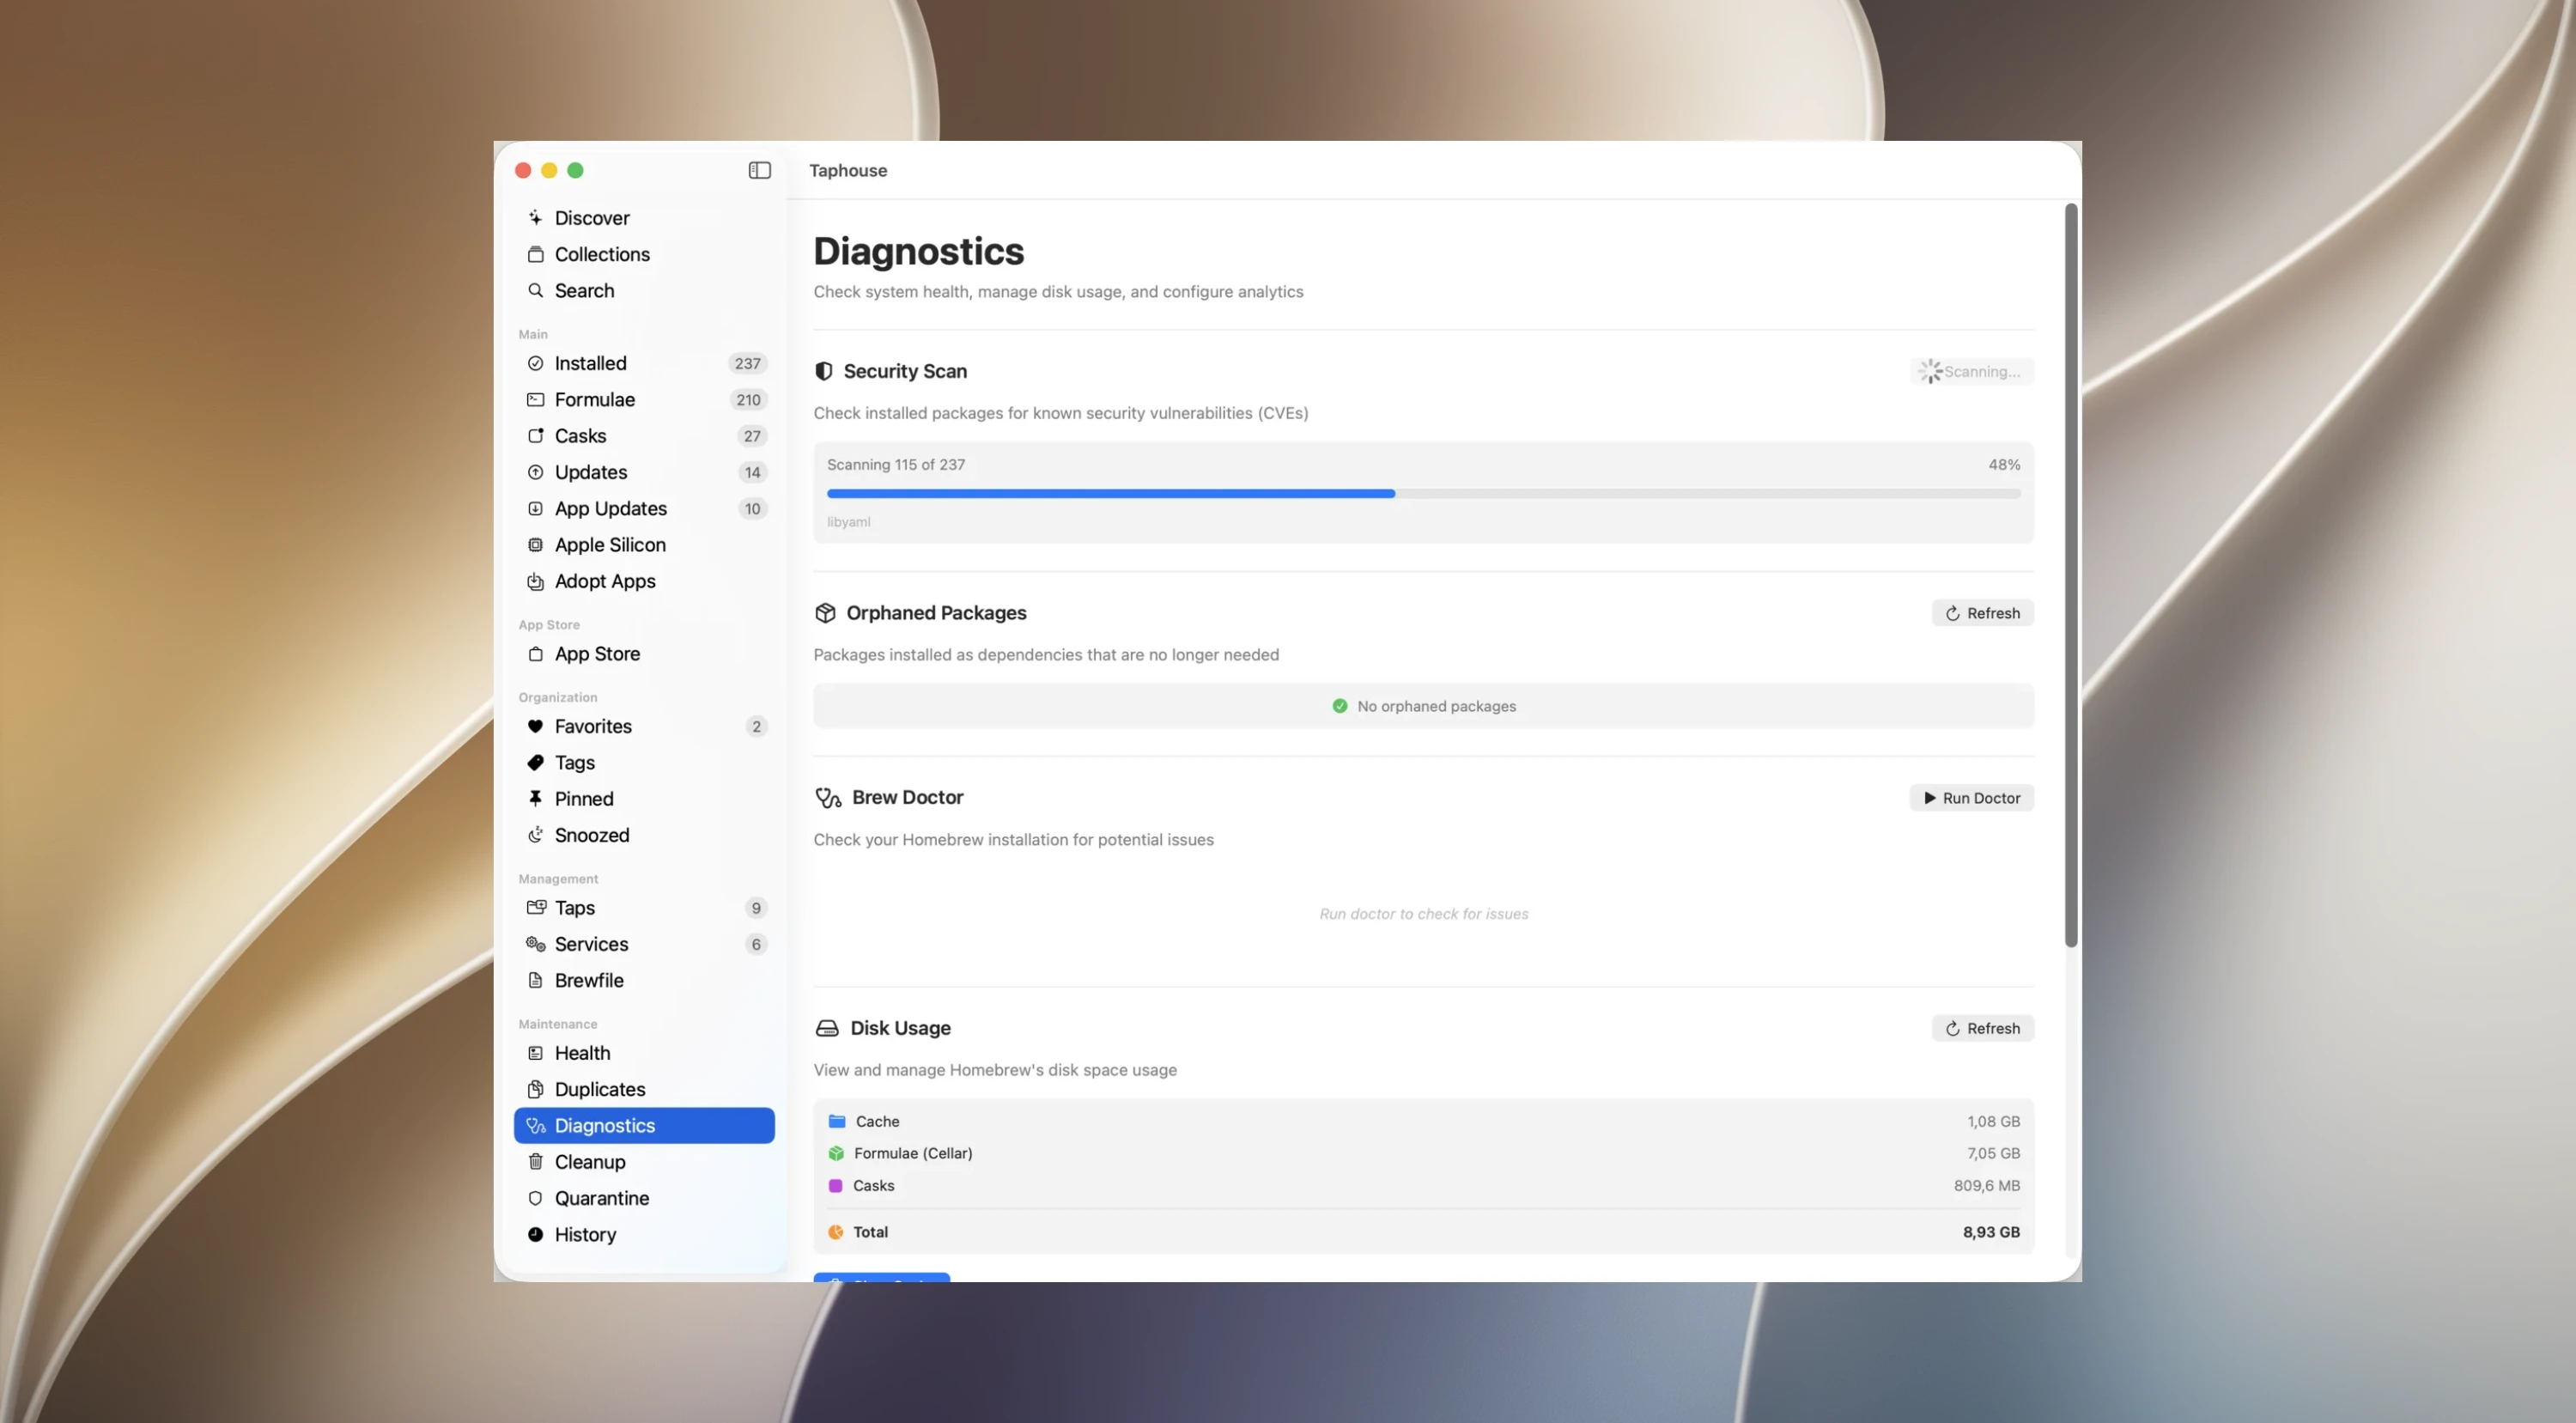Go to Installed packages list
2576x1423 pixels.
[x=644, y=363]
